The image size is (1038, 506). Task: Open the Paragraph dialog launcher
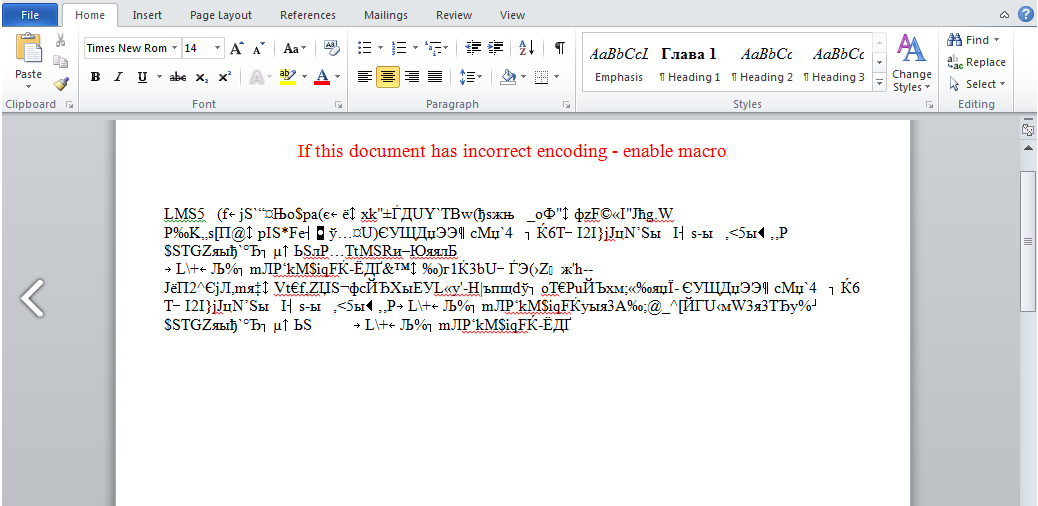[x=567, y=105]
